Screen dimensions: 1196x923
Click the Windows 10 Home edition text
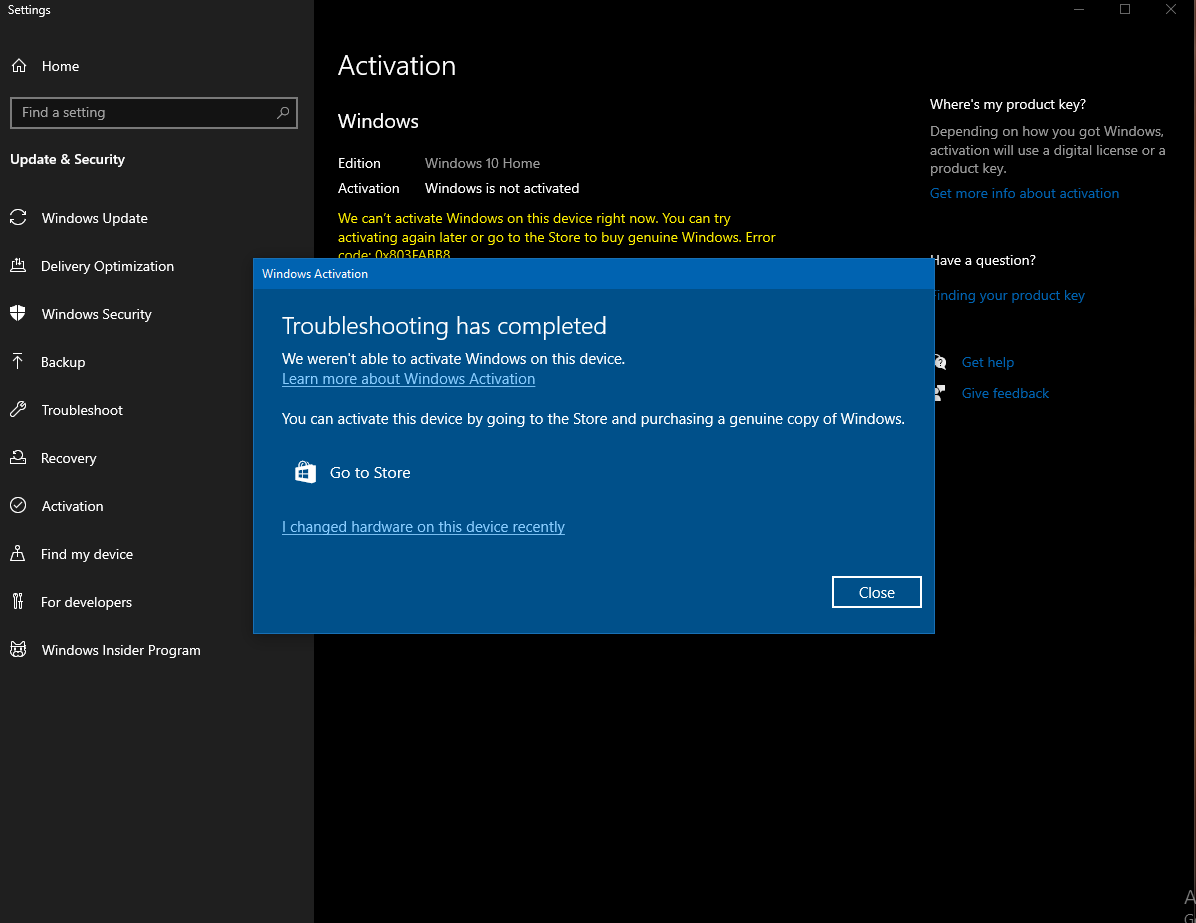(482, 163)
